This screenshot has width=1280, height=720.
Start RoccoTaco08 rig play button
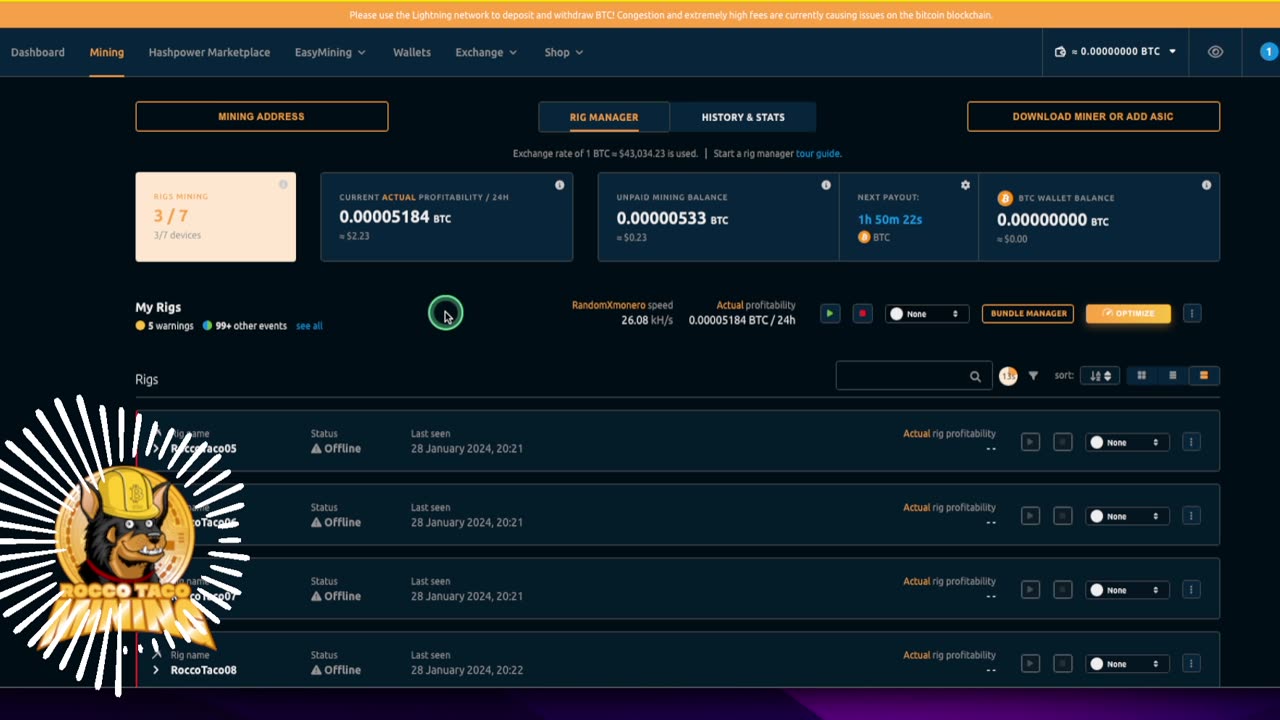1030,664
